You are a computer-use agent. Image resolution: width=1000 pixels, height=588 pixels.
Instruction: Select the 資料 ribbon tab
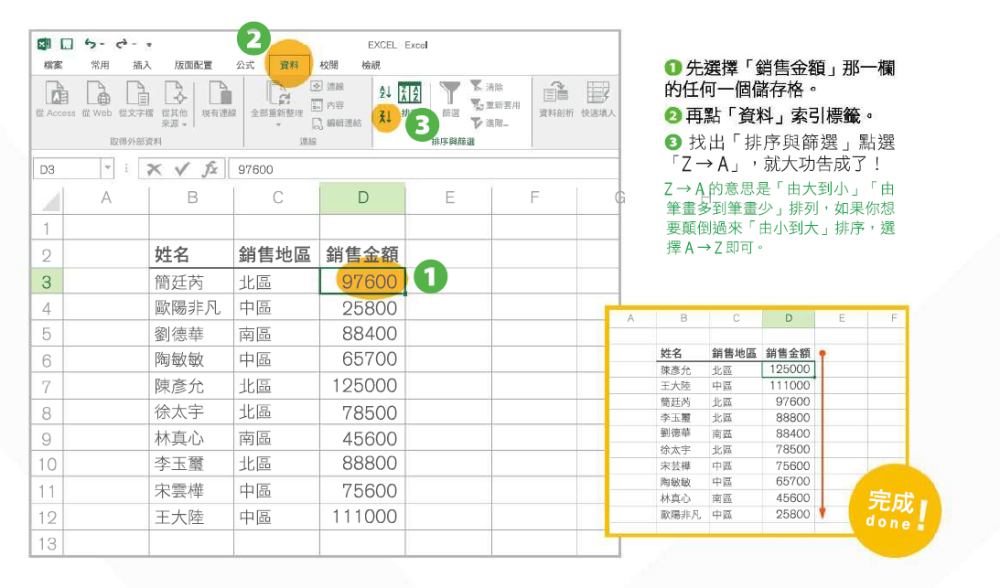289,65
